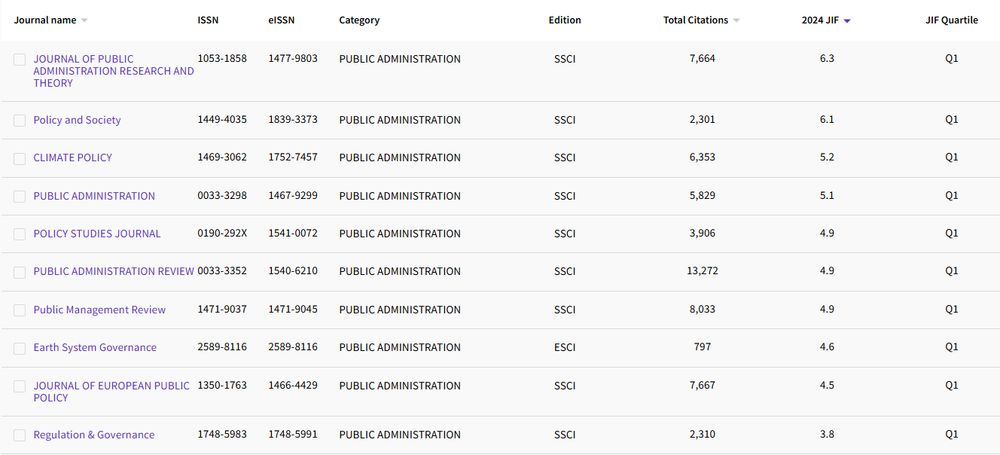This screenshot has height=455, width=1000.
Task: Click the JIF Quartile column header
Action: tap(951, 20)
